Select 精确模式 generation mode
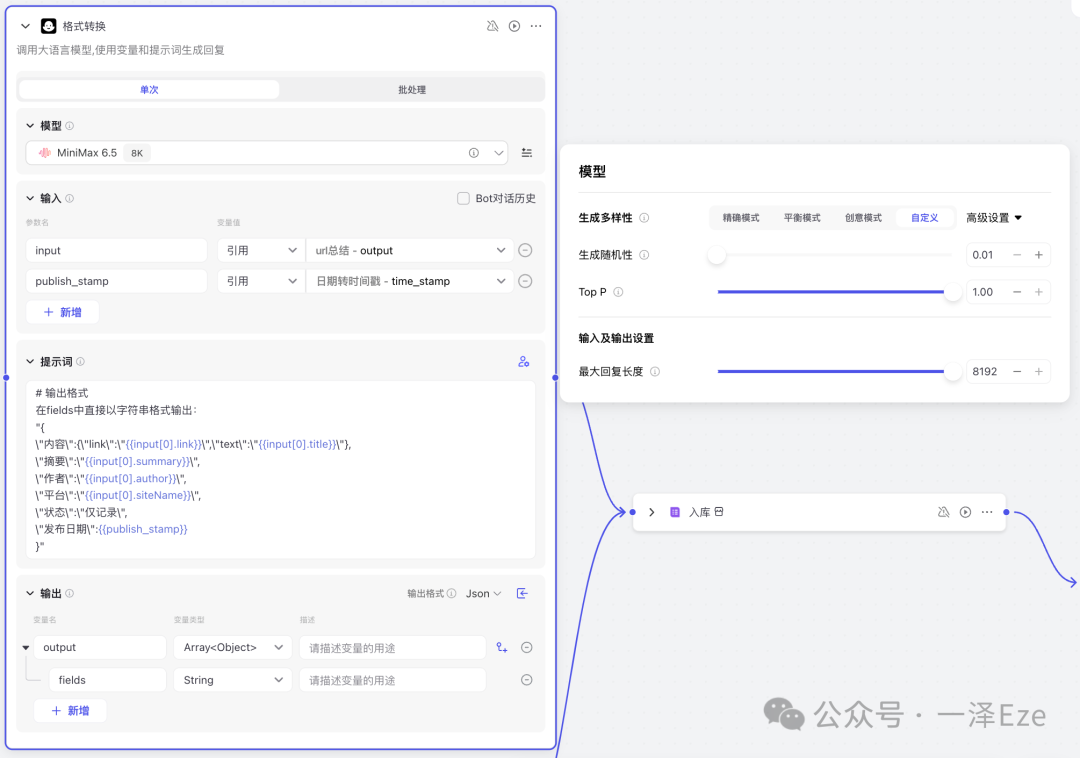1080x758 pixels. [x=741, y=218]
